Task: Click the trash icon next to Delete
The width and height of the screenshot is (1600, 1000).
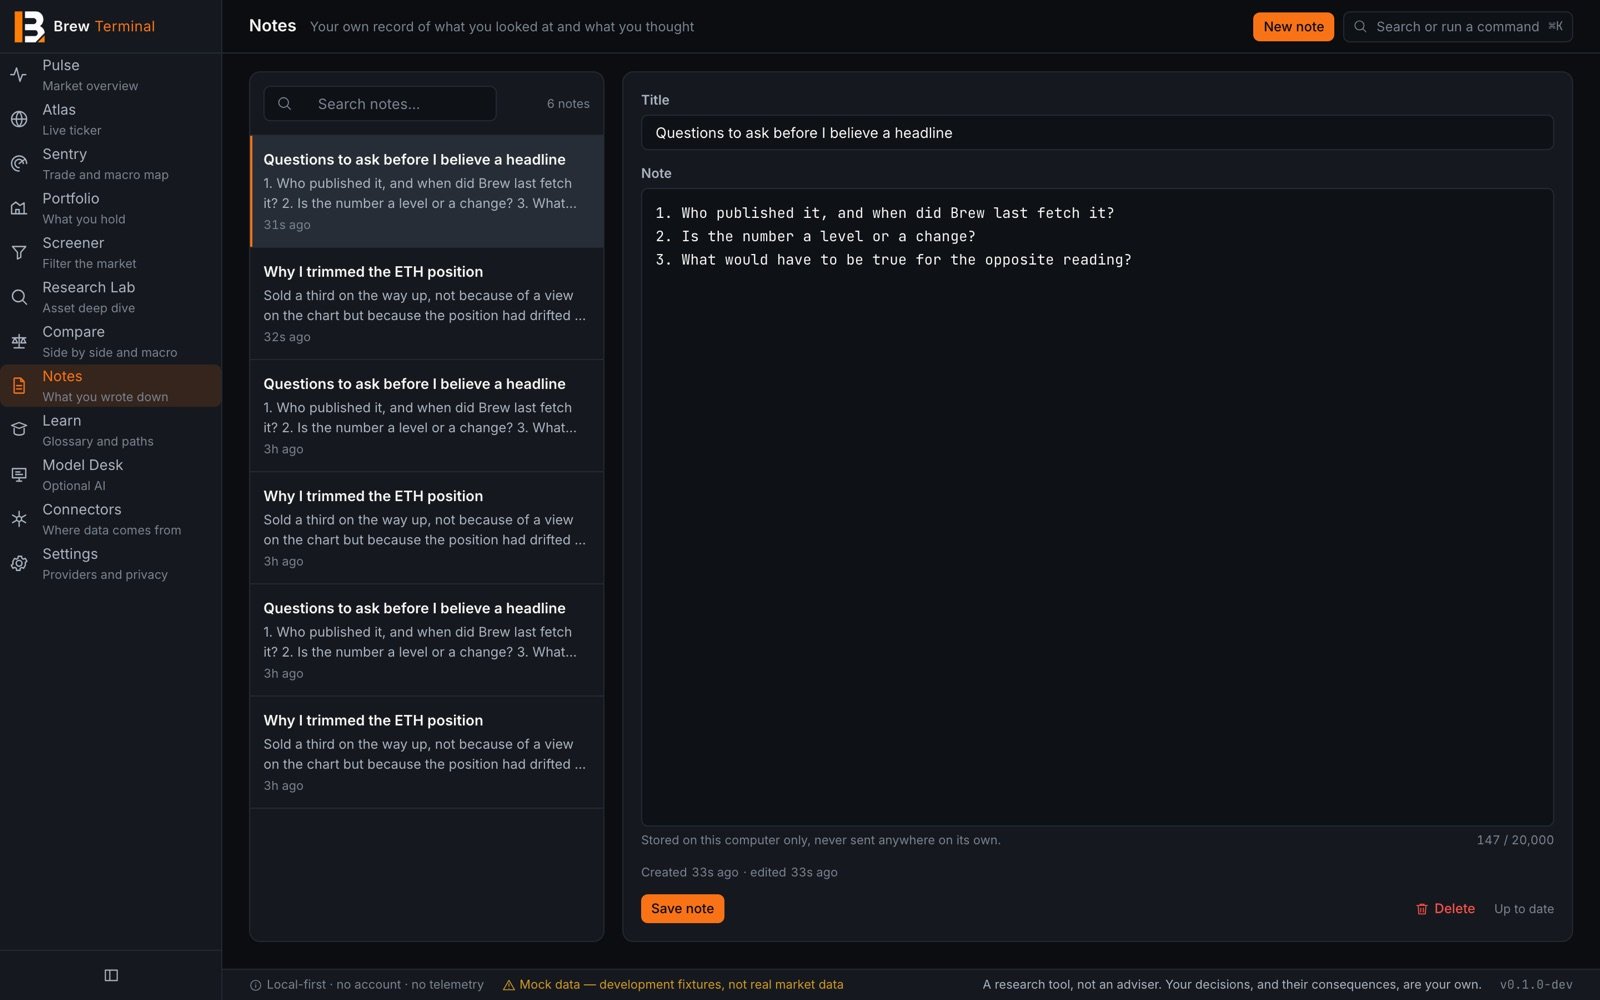Action: pos(1422,909)
